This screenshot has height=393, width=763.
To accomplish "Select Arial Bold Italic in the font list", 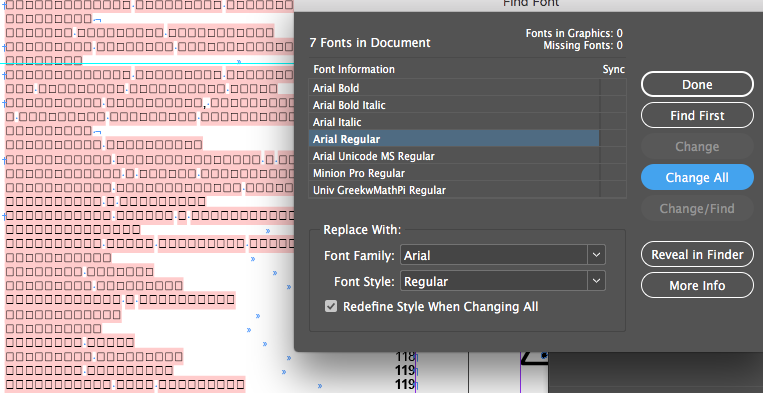I will tap(454, 105).
